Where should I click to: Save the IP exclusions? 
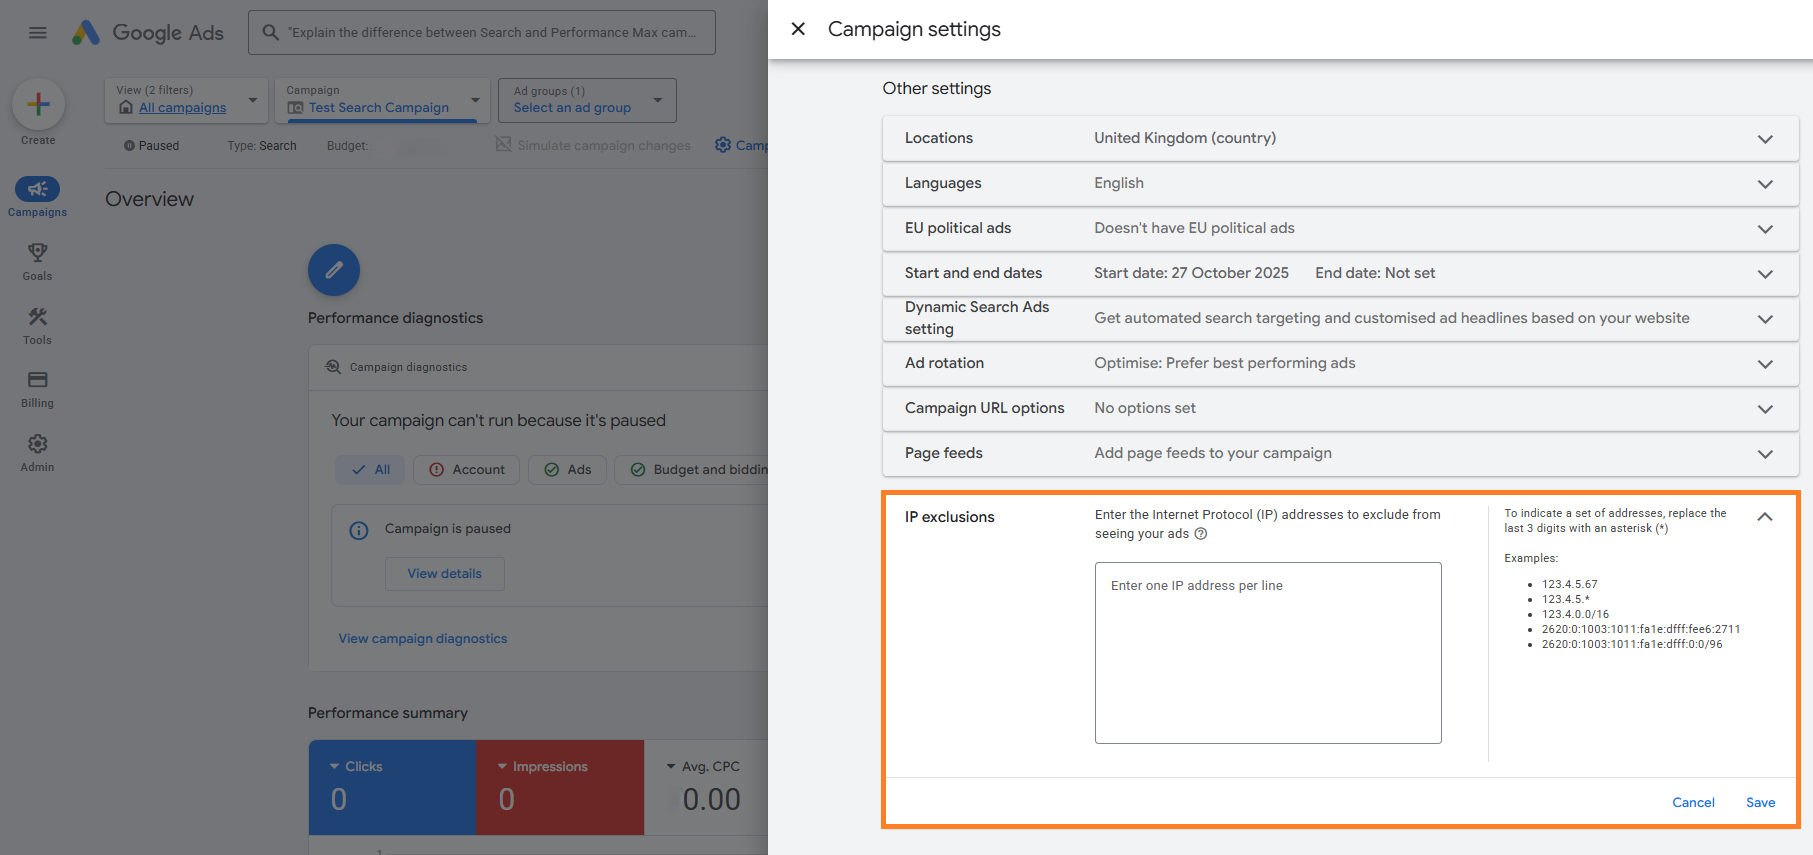coord(1760,802)
